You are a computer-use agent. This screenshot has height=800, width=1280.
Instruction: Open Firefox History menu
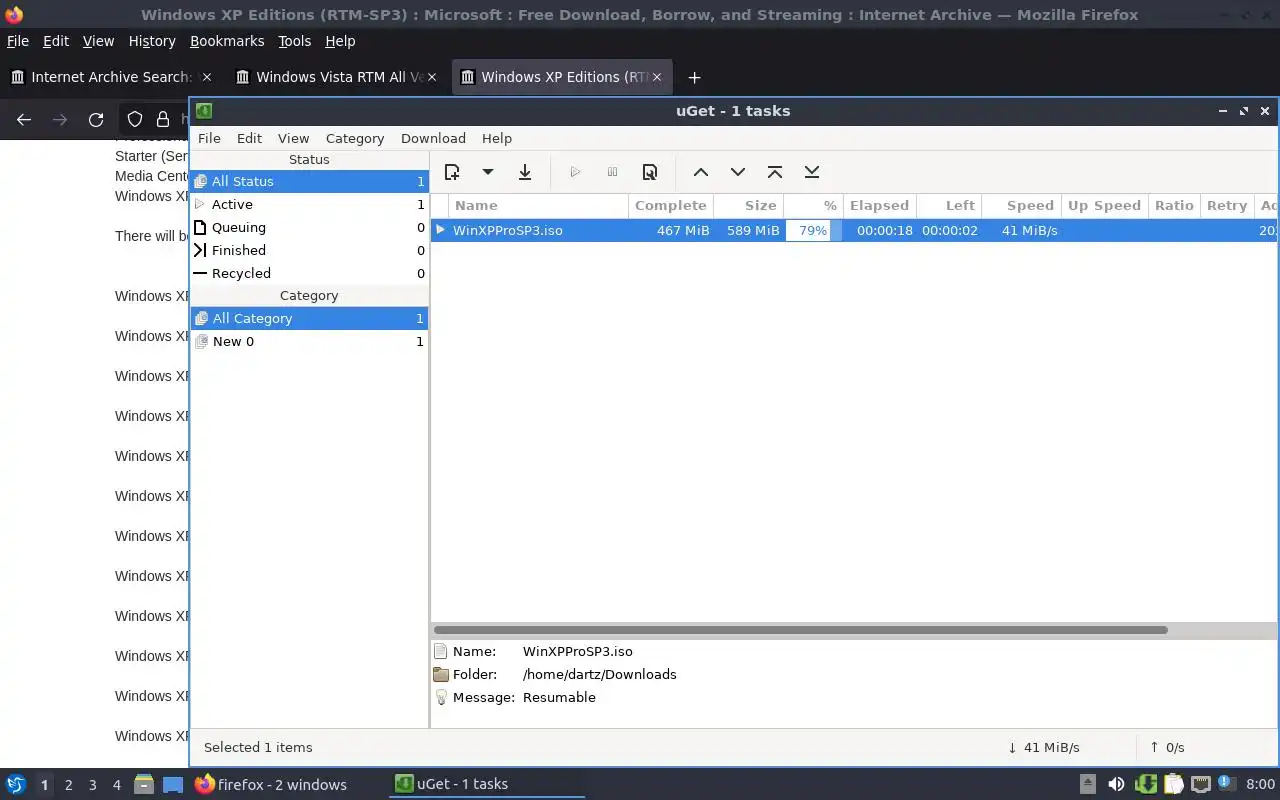(152, 41)
